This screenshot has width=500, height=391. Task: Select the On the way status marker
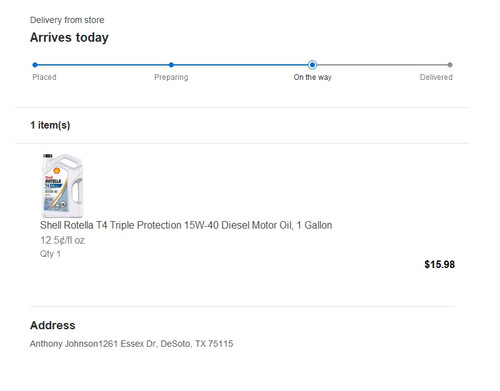coord(312,65)
